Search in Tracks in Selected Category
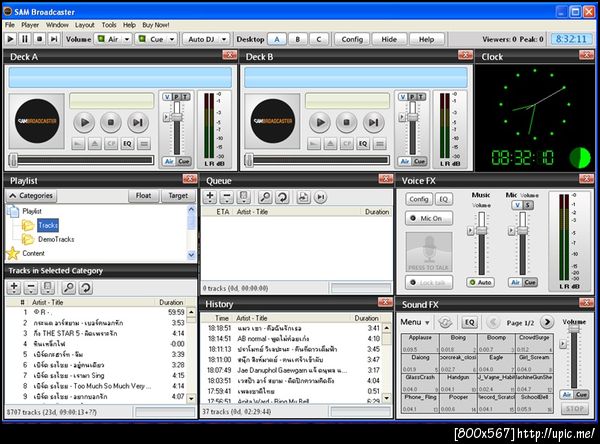 coord(69,287)
